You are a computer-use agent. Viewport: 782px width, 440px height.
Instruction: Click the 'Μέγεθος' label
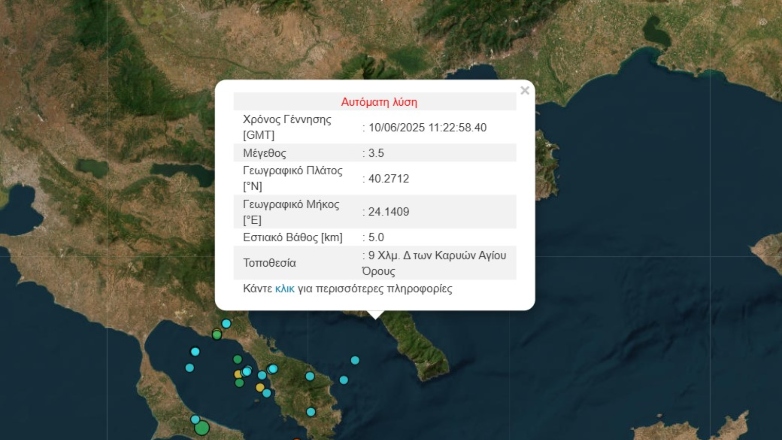(x=264, y=153)
